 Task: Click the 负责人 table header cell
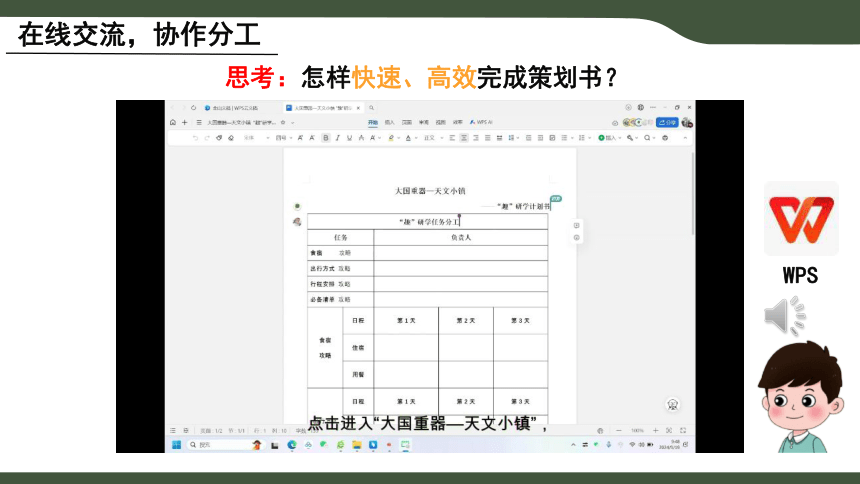tap(461, 238)
